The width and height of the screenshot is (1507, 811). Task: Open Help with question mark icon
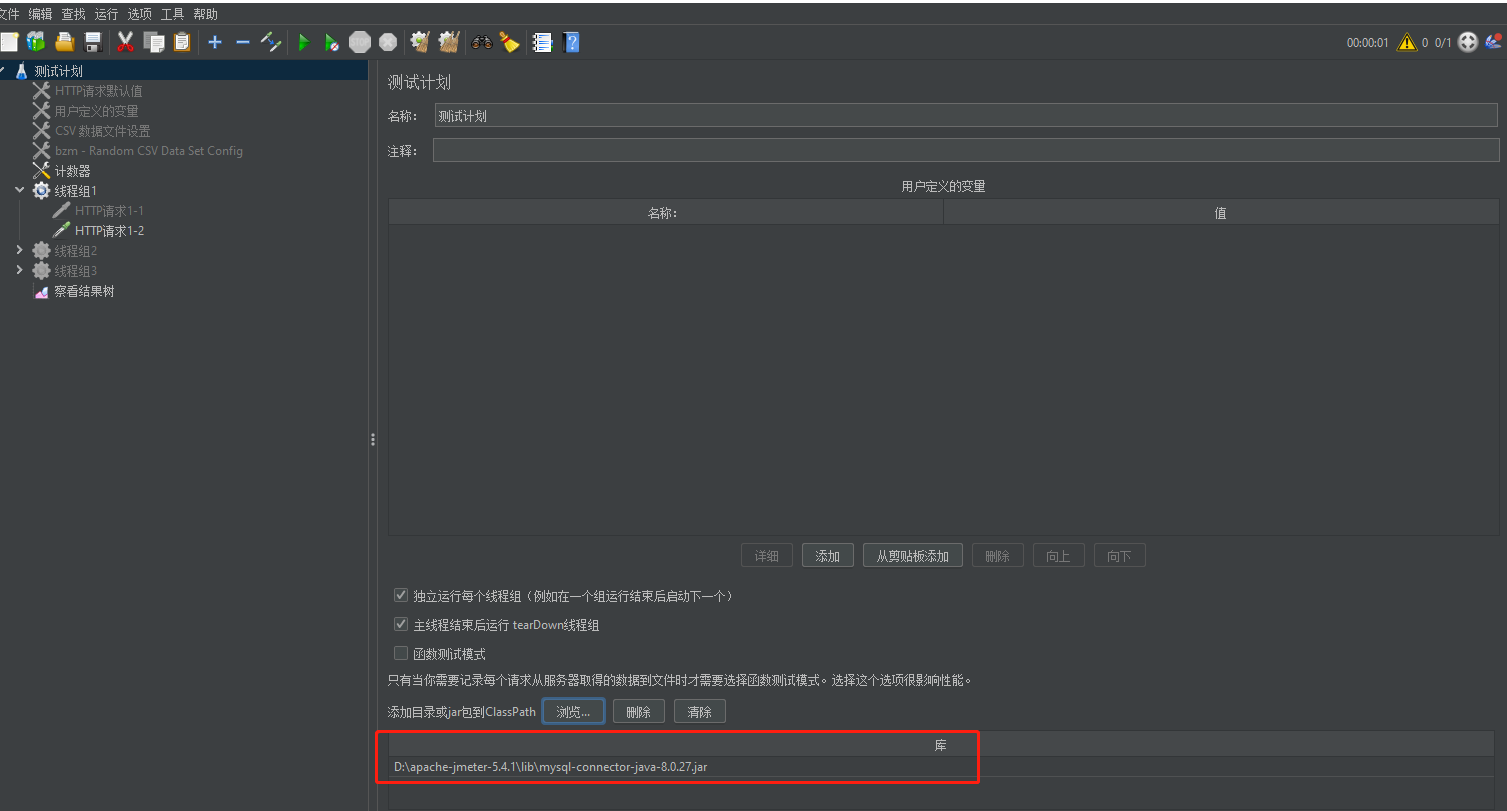[x=571, y=42]
